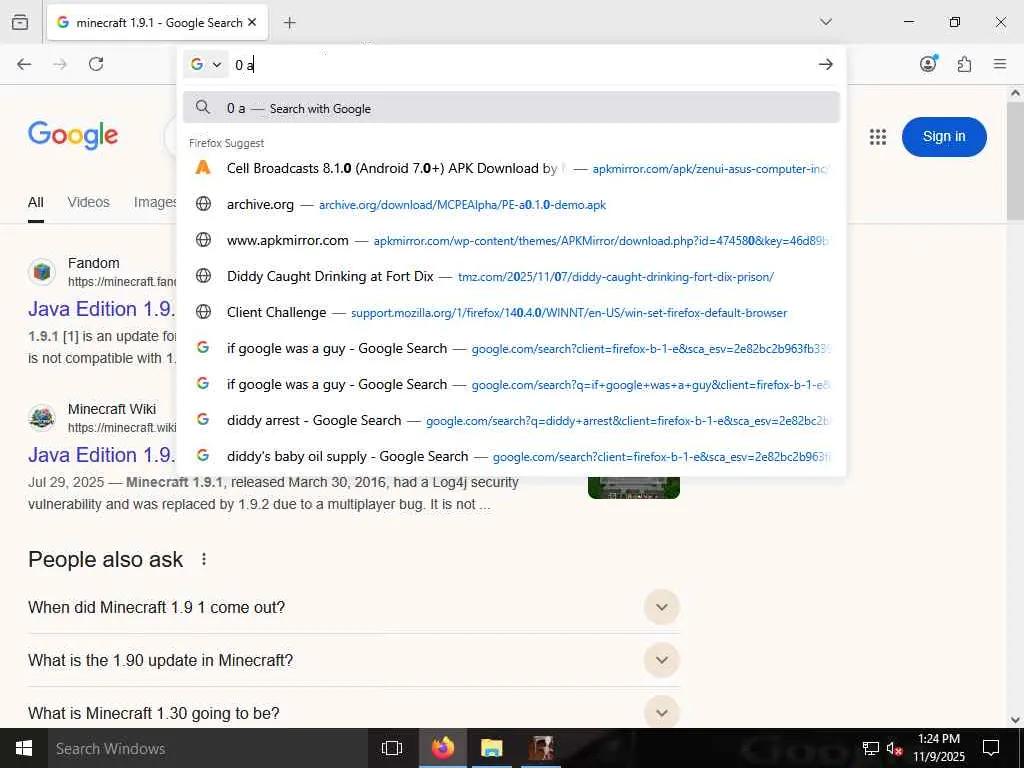The height and width of the screenshot is (768, 1024).
Task: Click the Google logo
Action: click(x=73, y=135)
